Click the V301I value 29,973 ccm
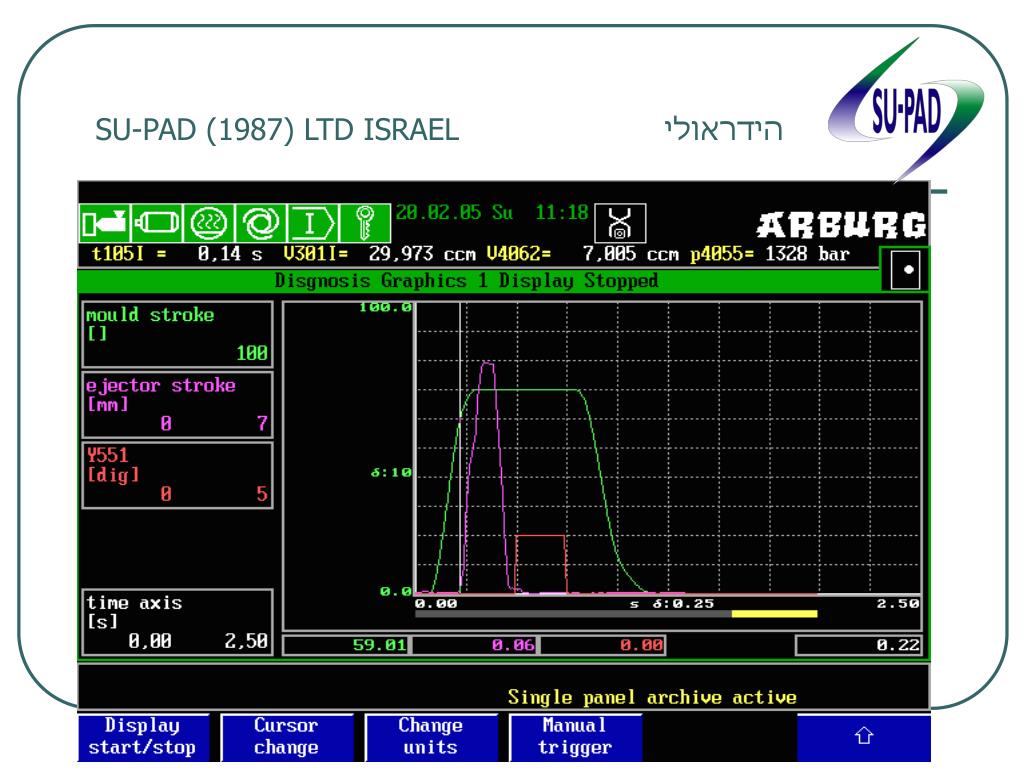Screen dimensions: 1024x768 click(422, 254)
